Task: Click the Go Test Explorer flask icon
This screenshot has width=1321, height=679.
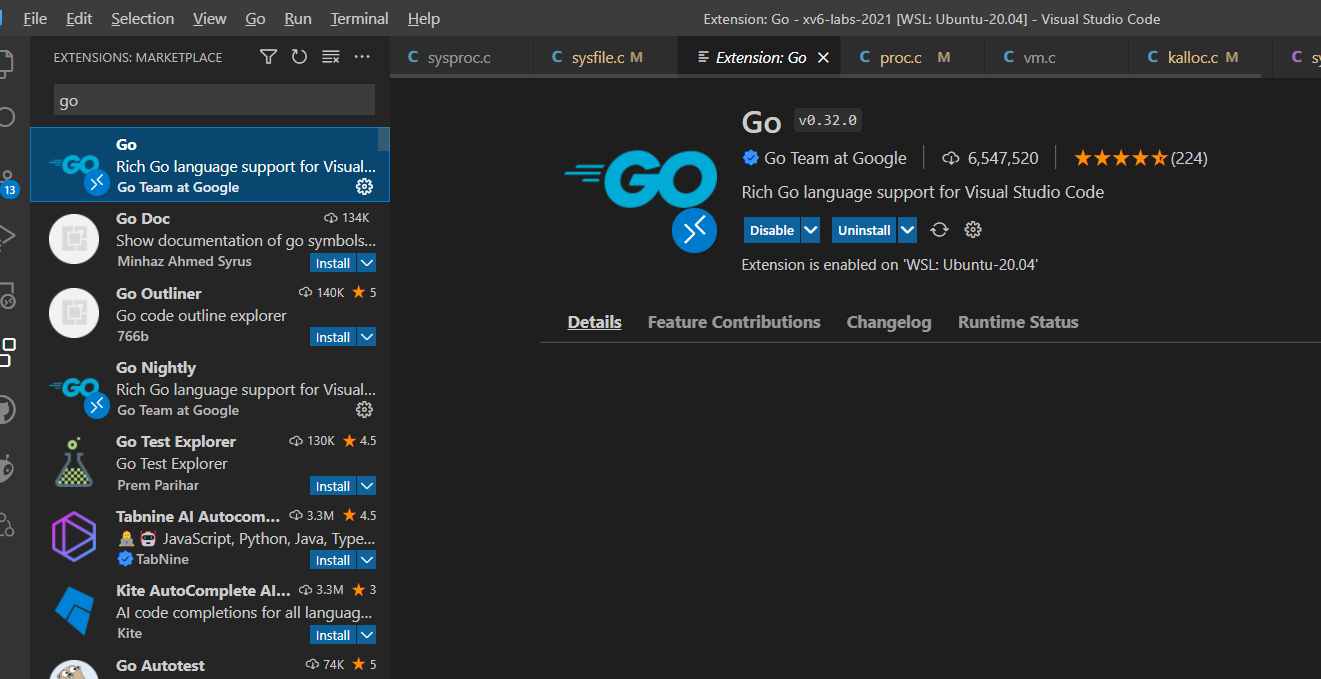Action: pos(74,462)
